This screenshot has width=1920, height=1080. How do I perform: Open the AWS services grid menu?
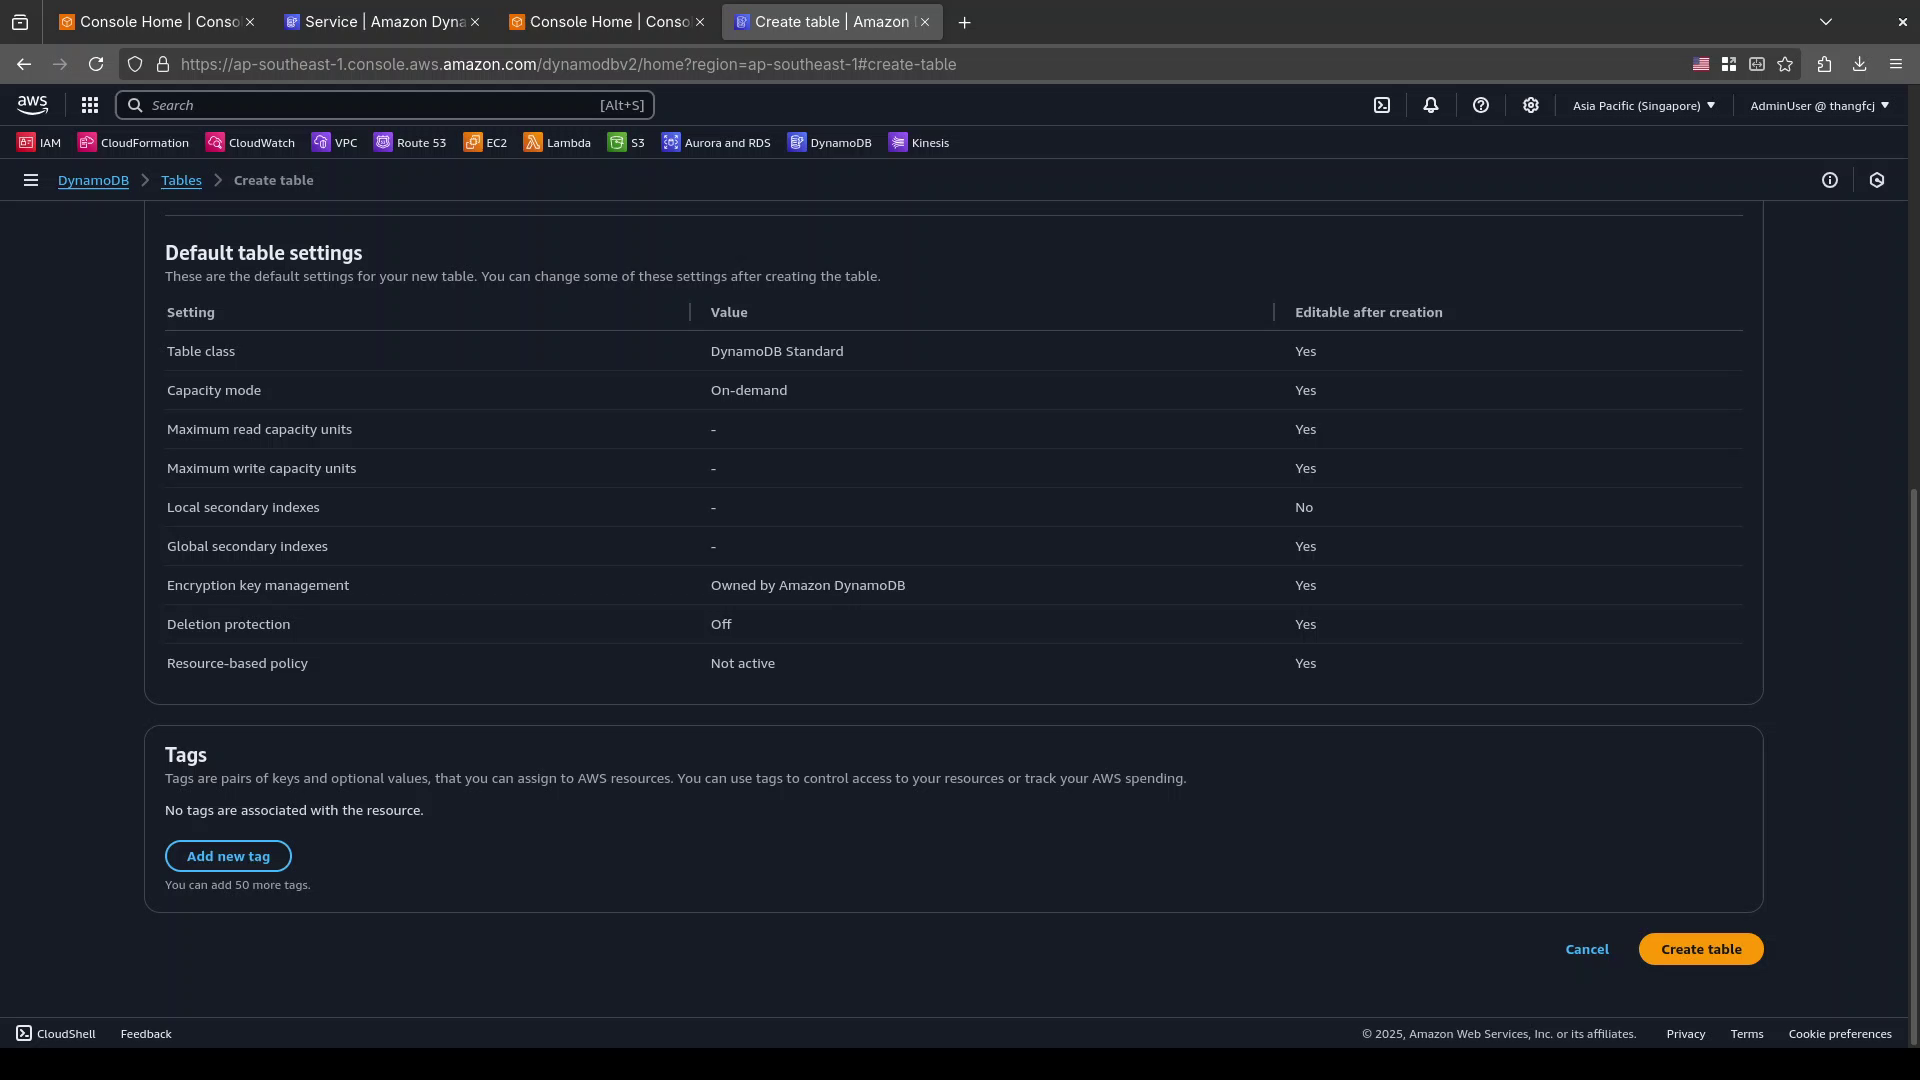pyautogui.click(x=89, y=105)
